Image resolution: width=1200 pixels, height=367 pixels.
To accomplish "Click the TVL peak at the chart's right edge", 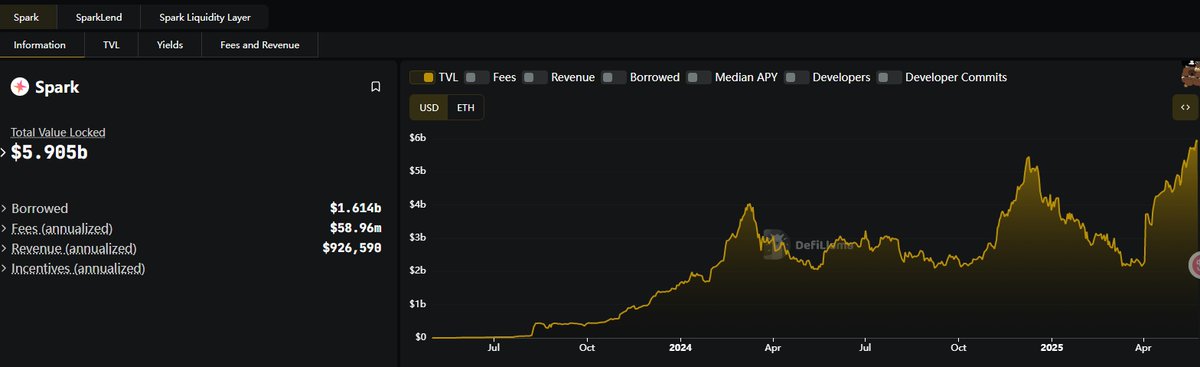I will click(1197, 141).
